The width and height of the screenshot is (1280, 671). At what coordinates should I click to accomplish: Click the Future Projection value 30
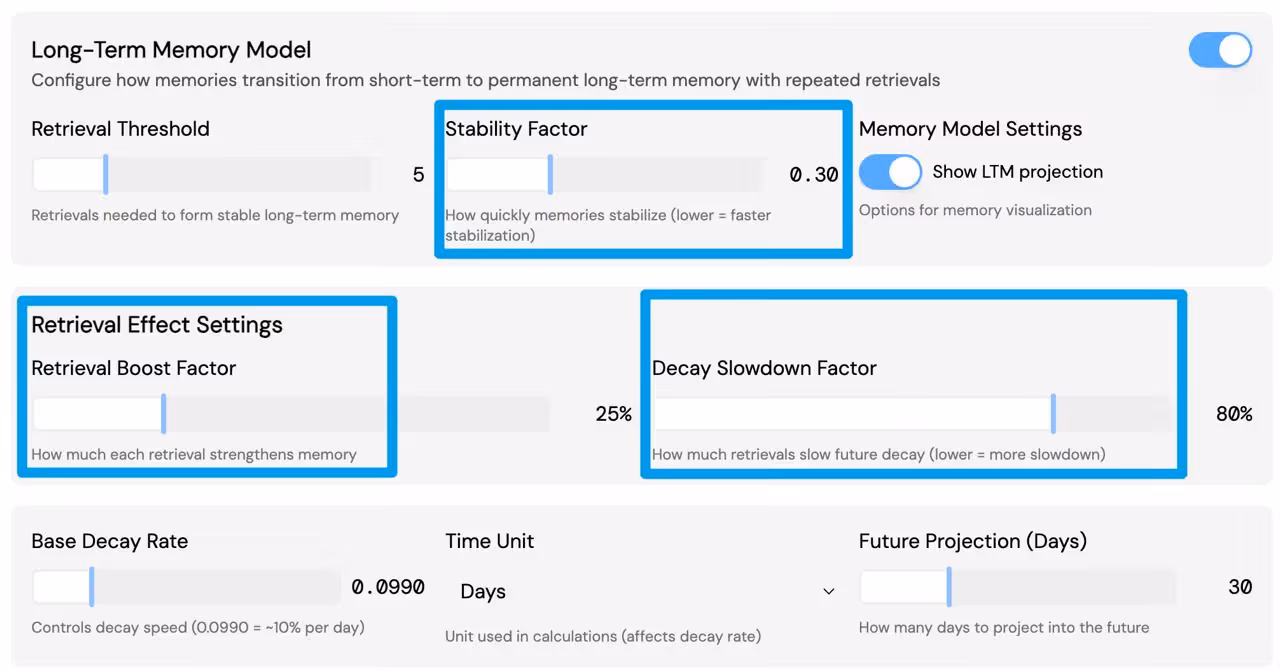[x=1240, y=587]
